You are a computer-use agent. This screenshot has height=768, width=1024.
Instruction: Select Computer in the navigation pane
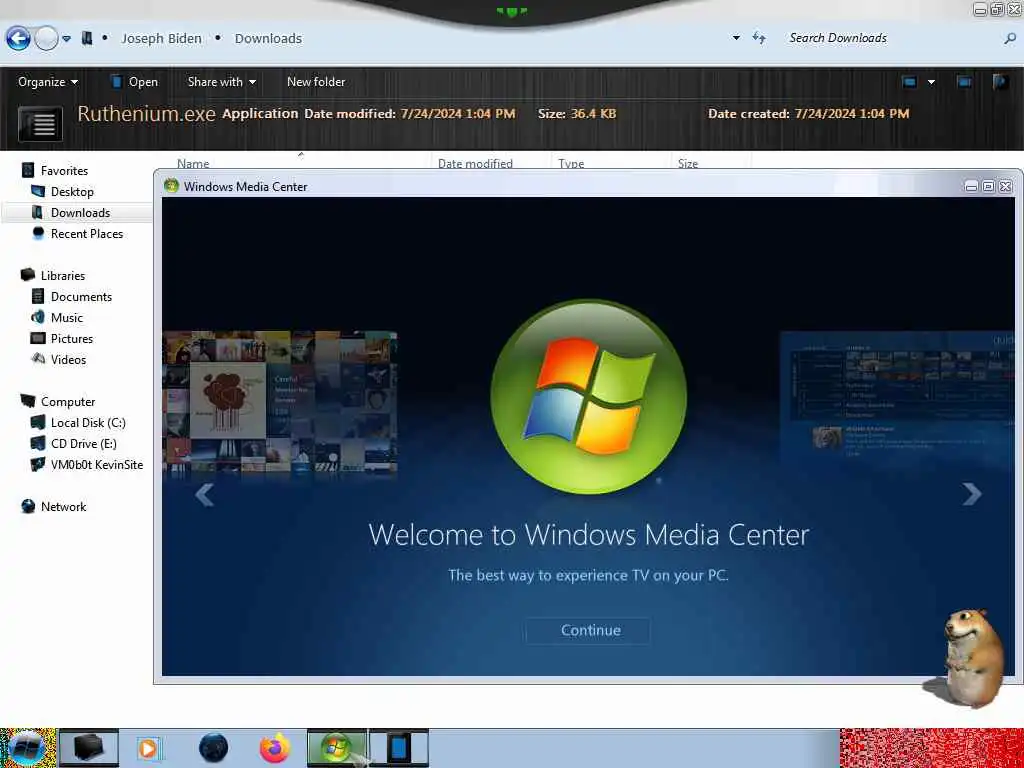pyautogui.click(x=68, y=402)
